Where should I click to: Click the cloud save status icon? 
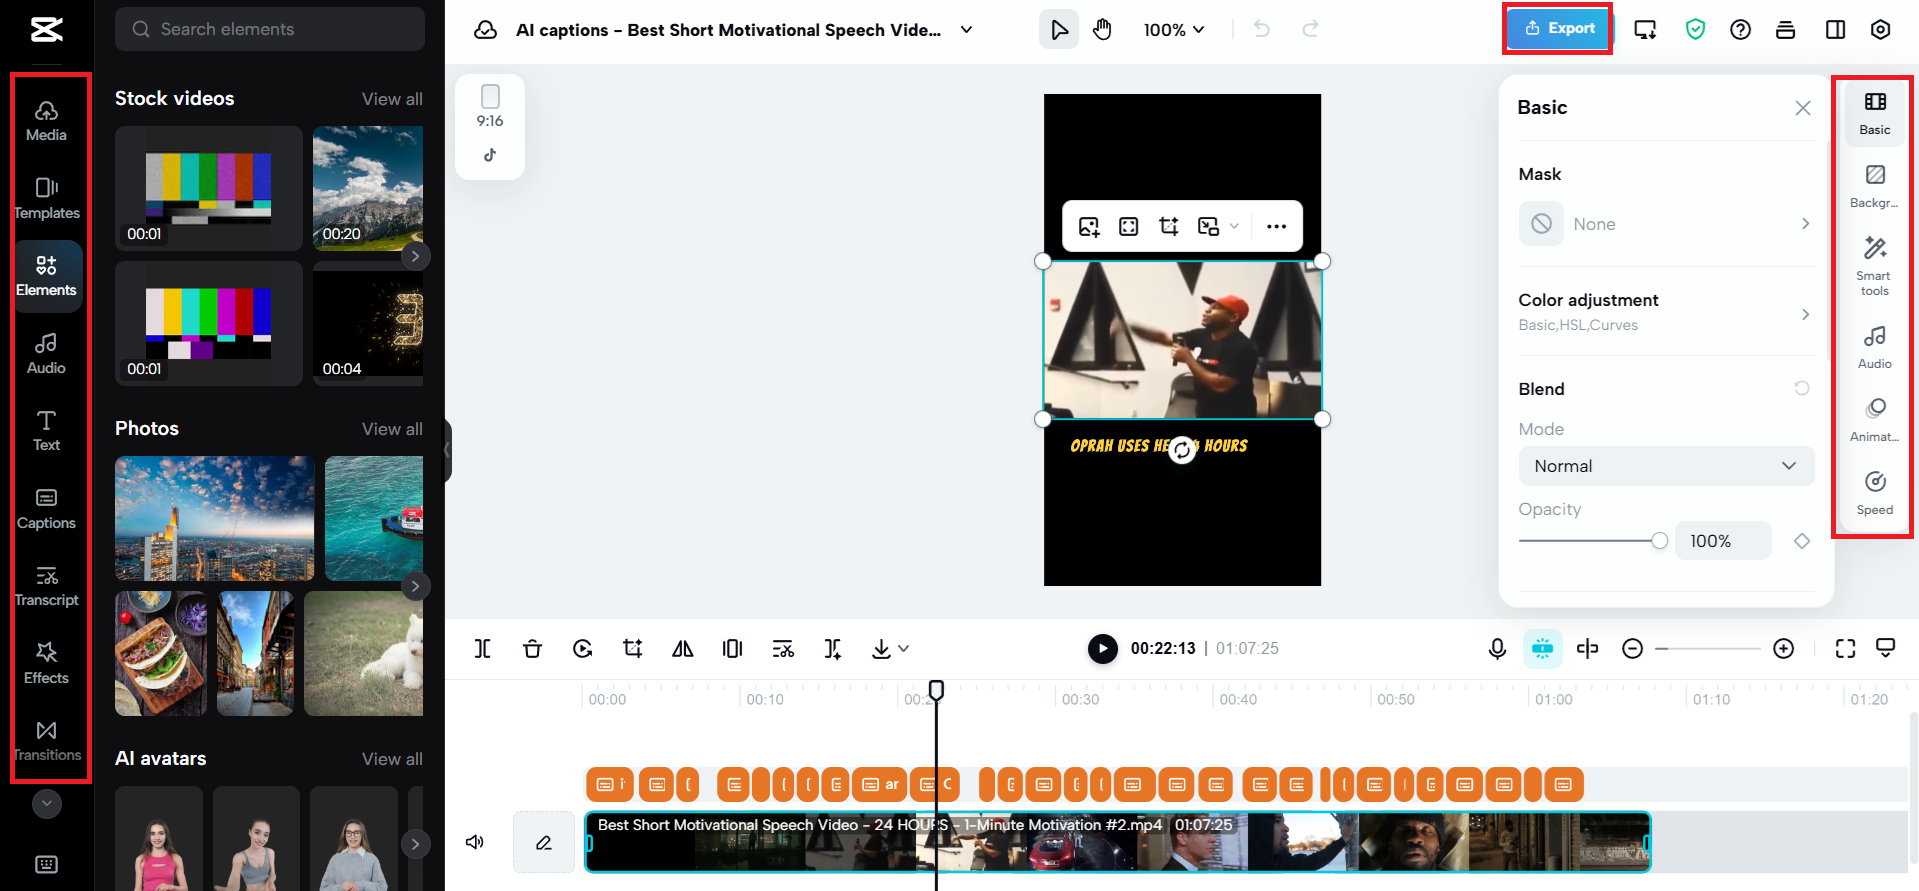pyautogui.click(x=485, y=29)
